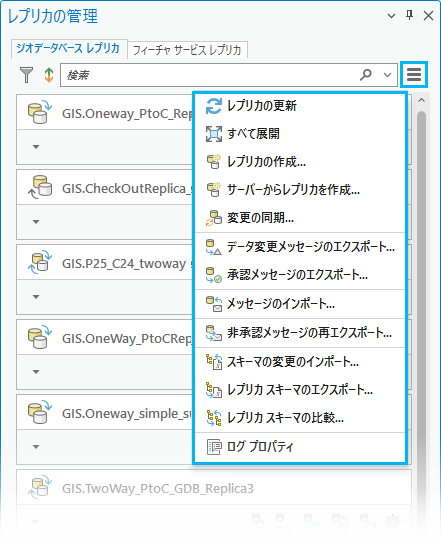Switch to フィーチャ サービス レプリカ tab
The image size is (441, 546).
(x=187, y=50)
